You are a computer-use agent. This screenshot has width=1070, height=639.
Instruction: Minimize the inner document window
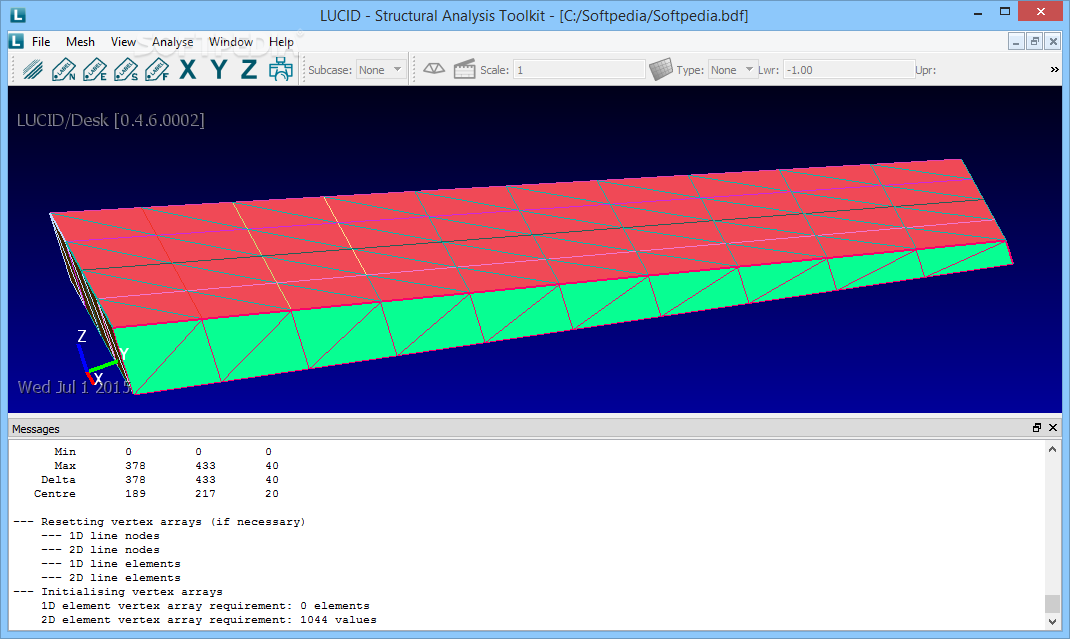point(1016,42)
